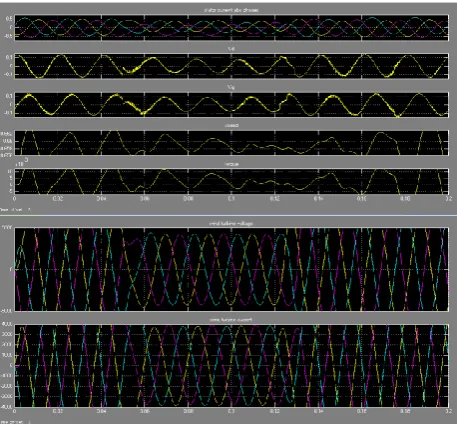The image size is (457, 424).
Task: Select the Vq waveform plot area
Action: coord(231,105)
